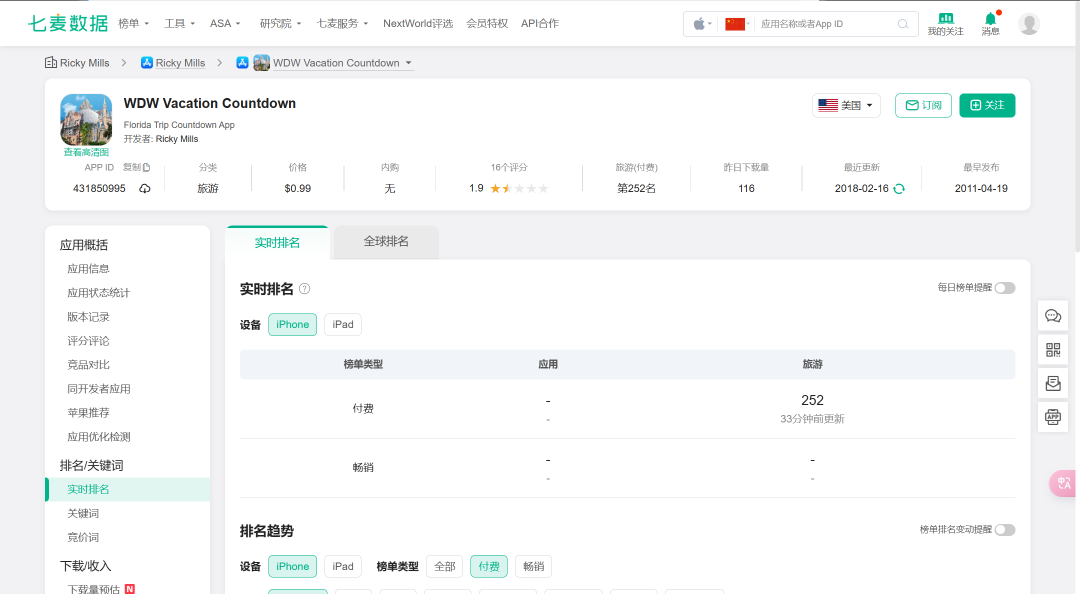Viewport: 1080px width, 594px height.
Task: Click the red N badge on 下载量预估
Action: [129, 589]
